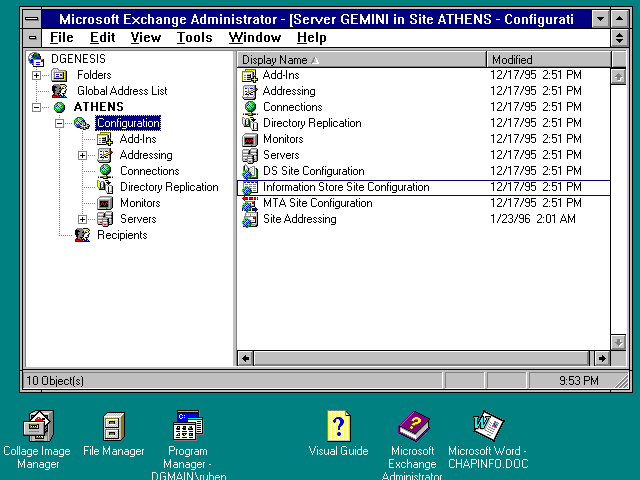This screenshot has height=480, width=640.
Task: Click horizontal scroll left arrow
Action: (x=246, y=358)
